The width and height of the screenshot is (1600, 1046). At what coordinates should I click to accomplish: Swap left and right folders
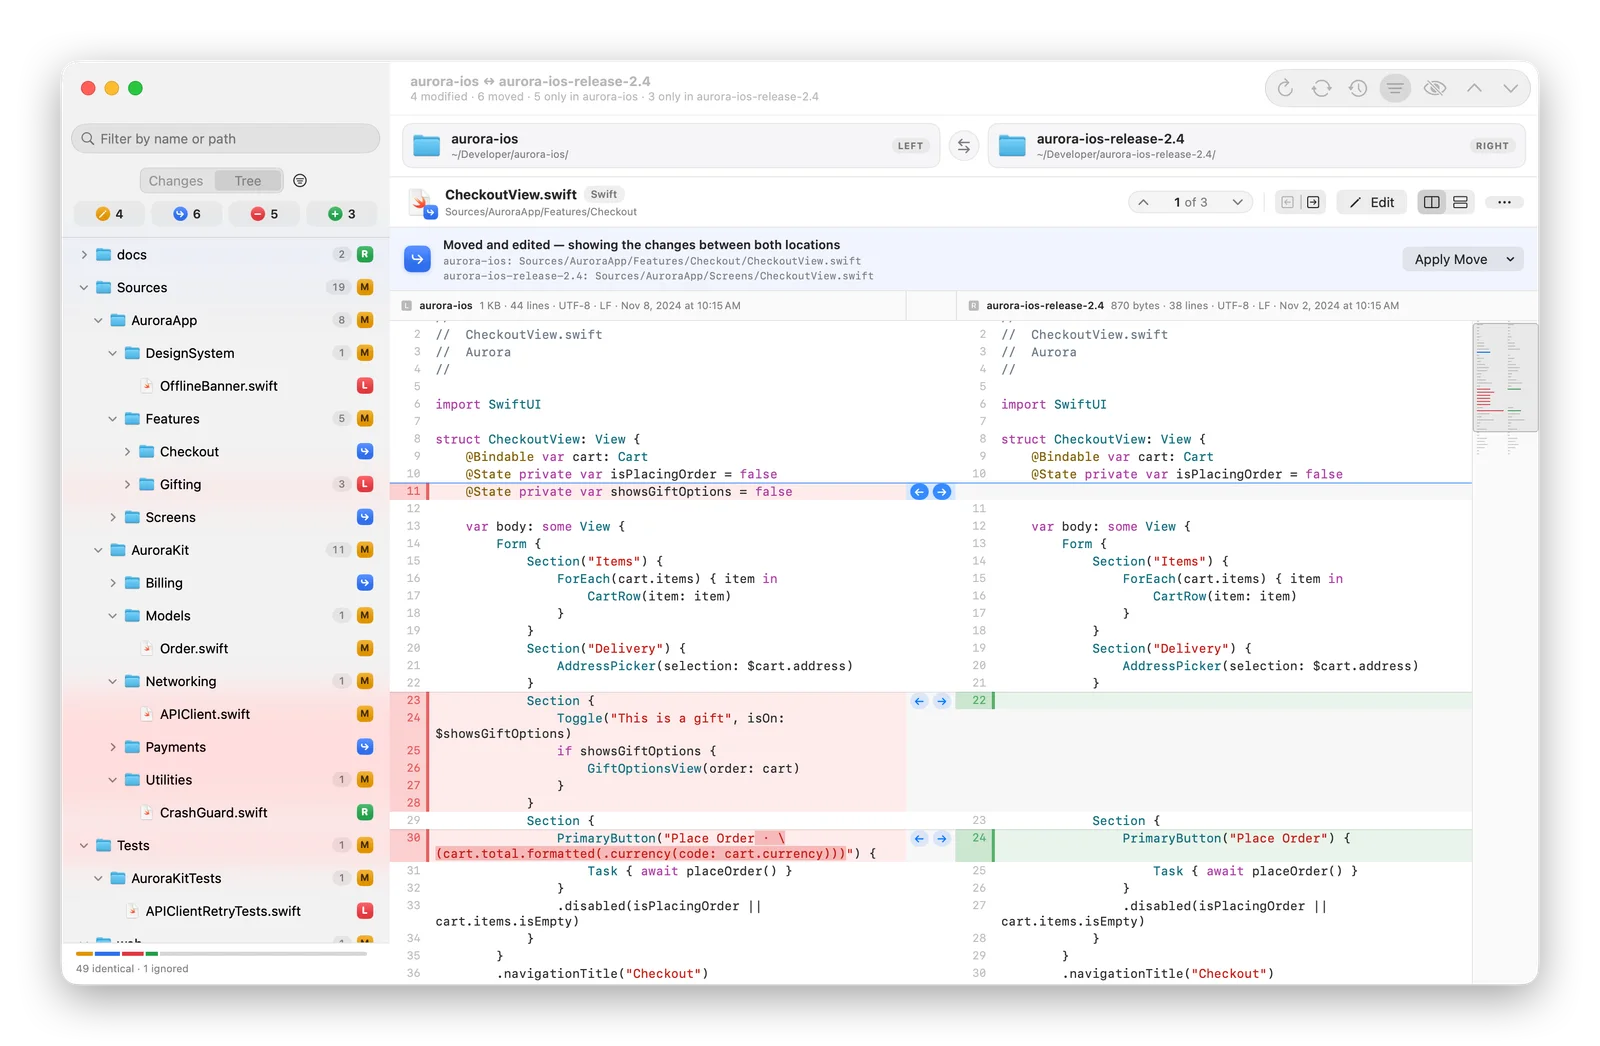pyautogui.click(x=963, y=146)
